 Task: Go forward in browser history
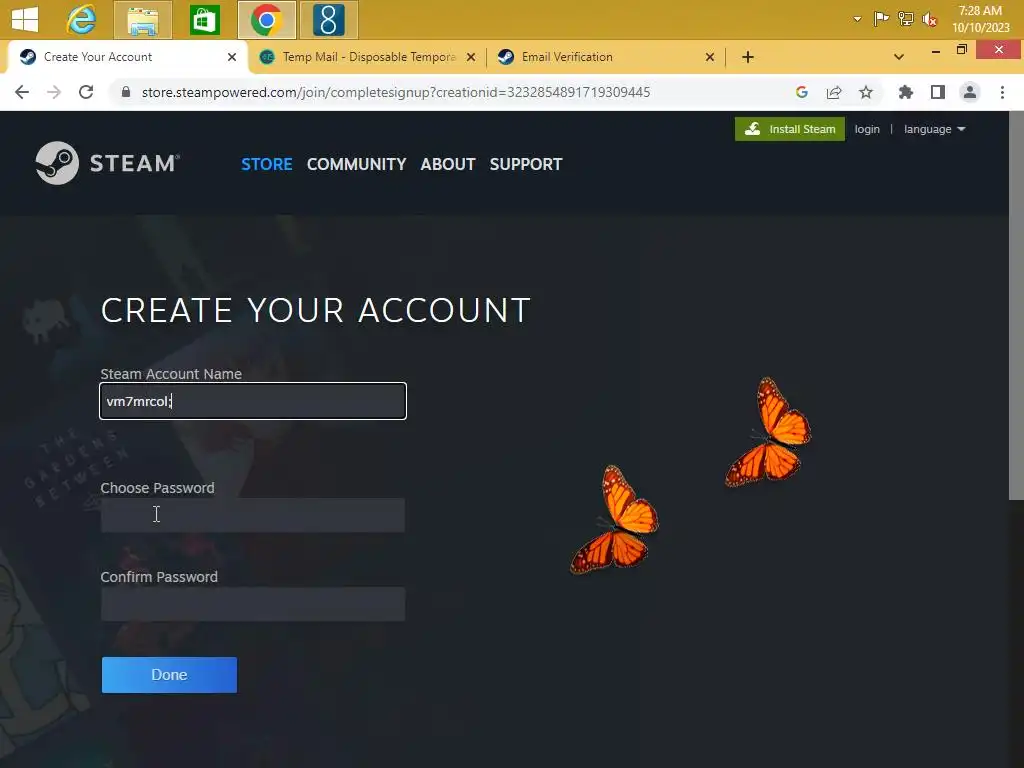[x=54, y=92]
